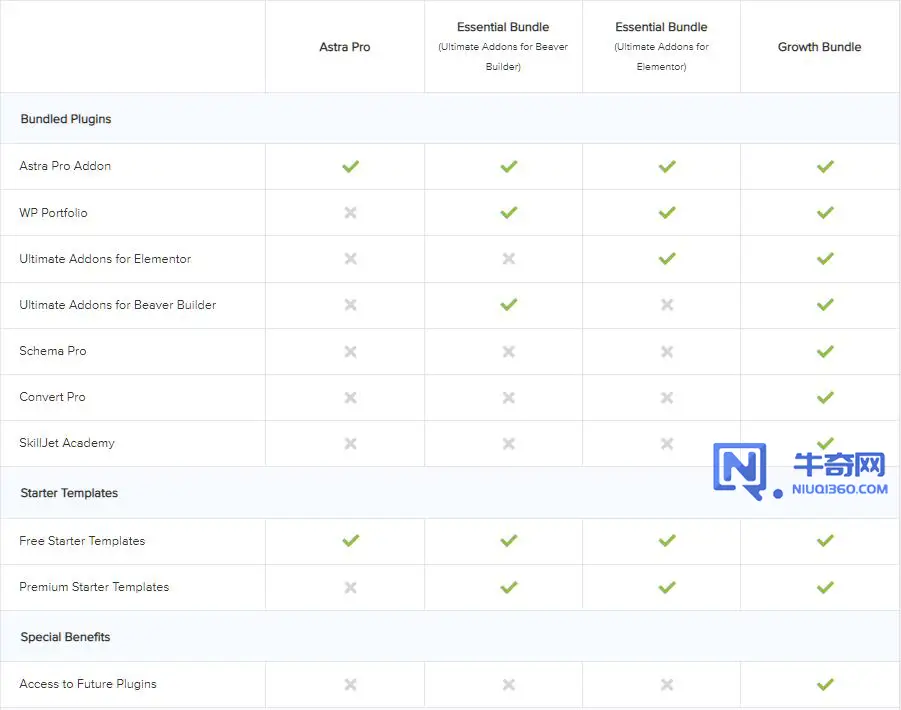Select the "Growth Bundle" column header
The image size is (901, 710).
819,47
